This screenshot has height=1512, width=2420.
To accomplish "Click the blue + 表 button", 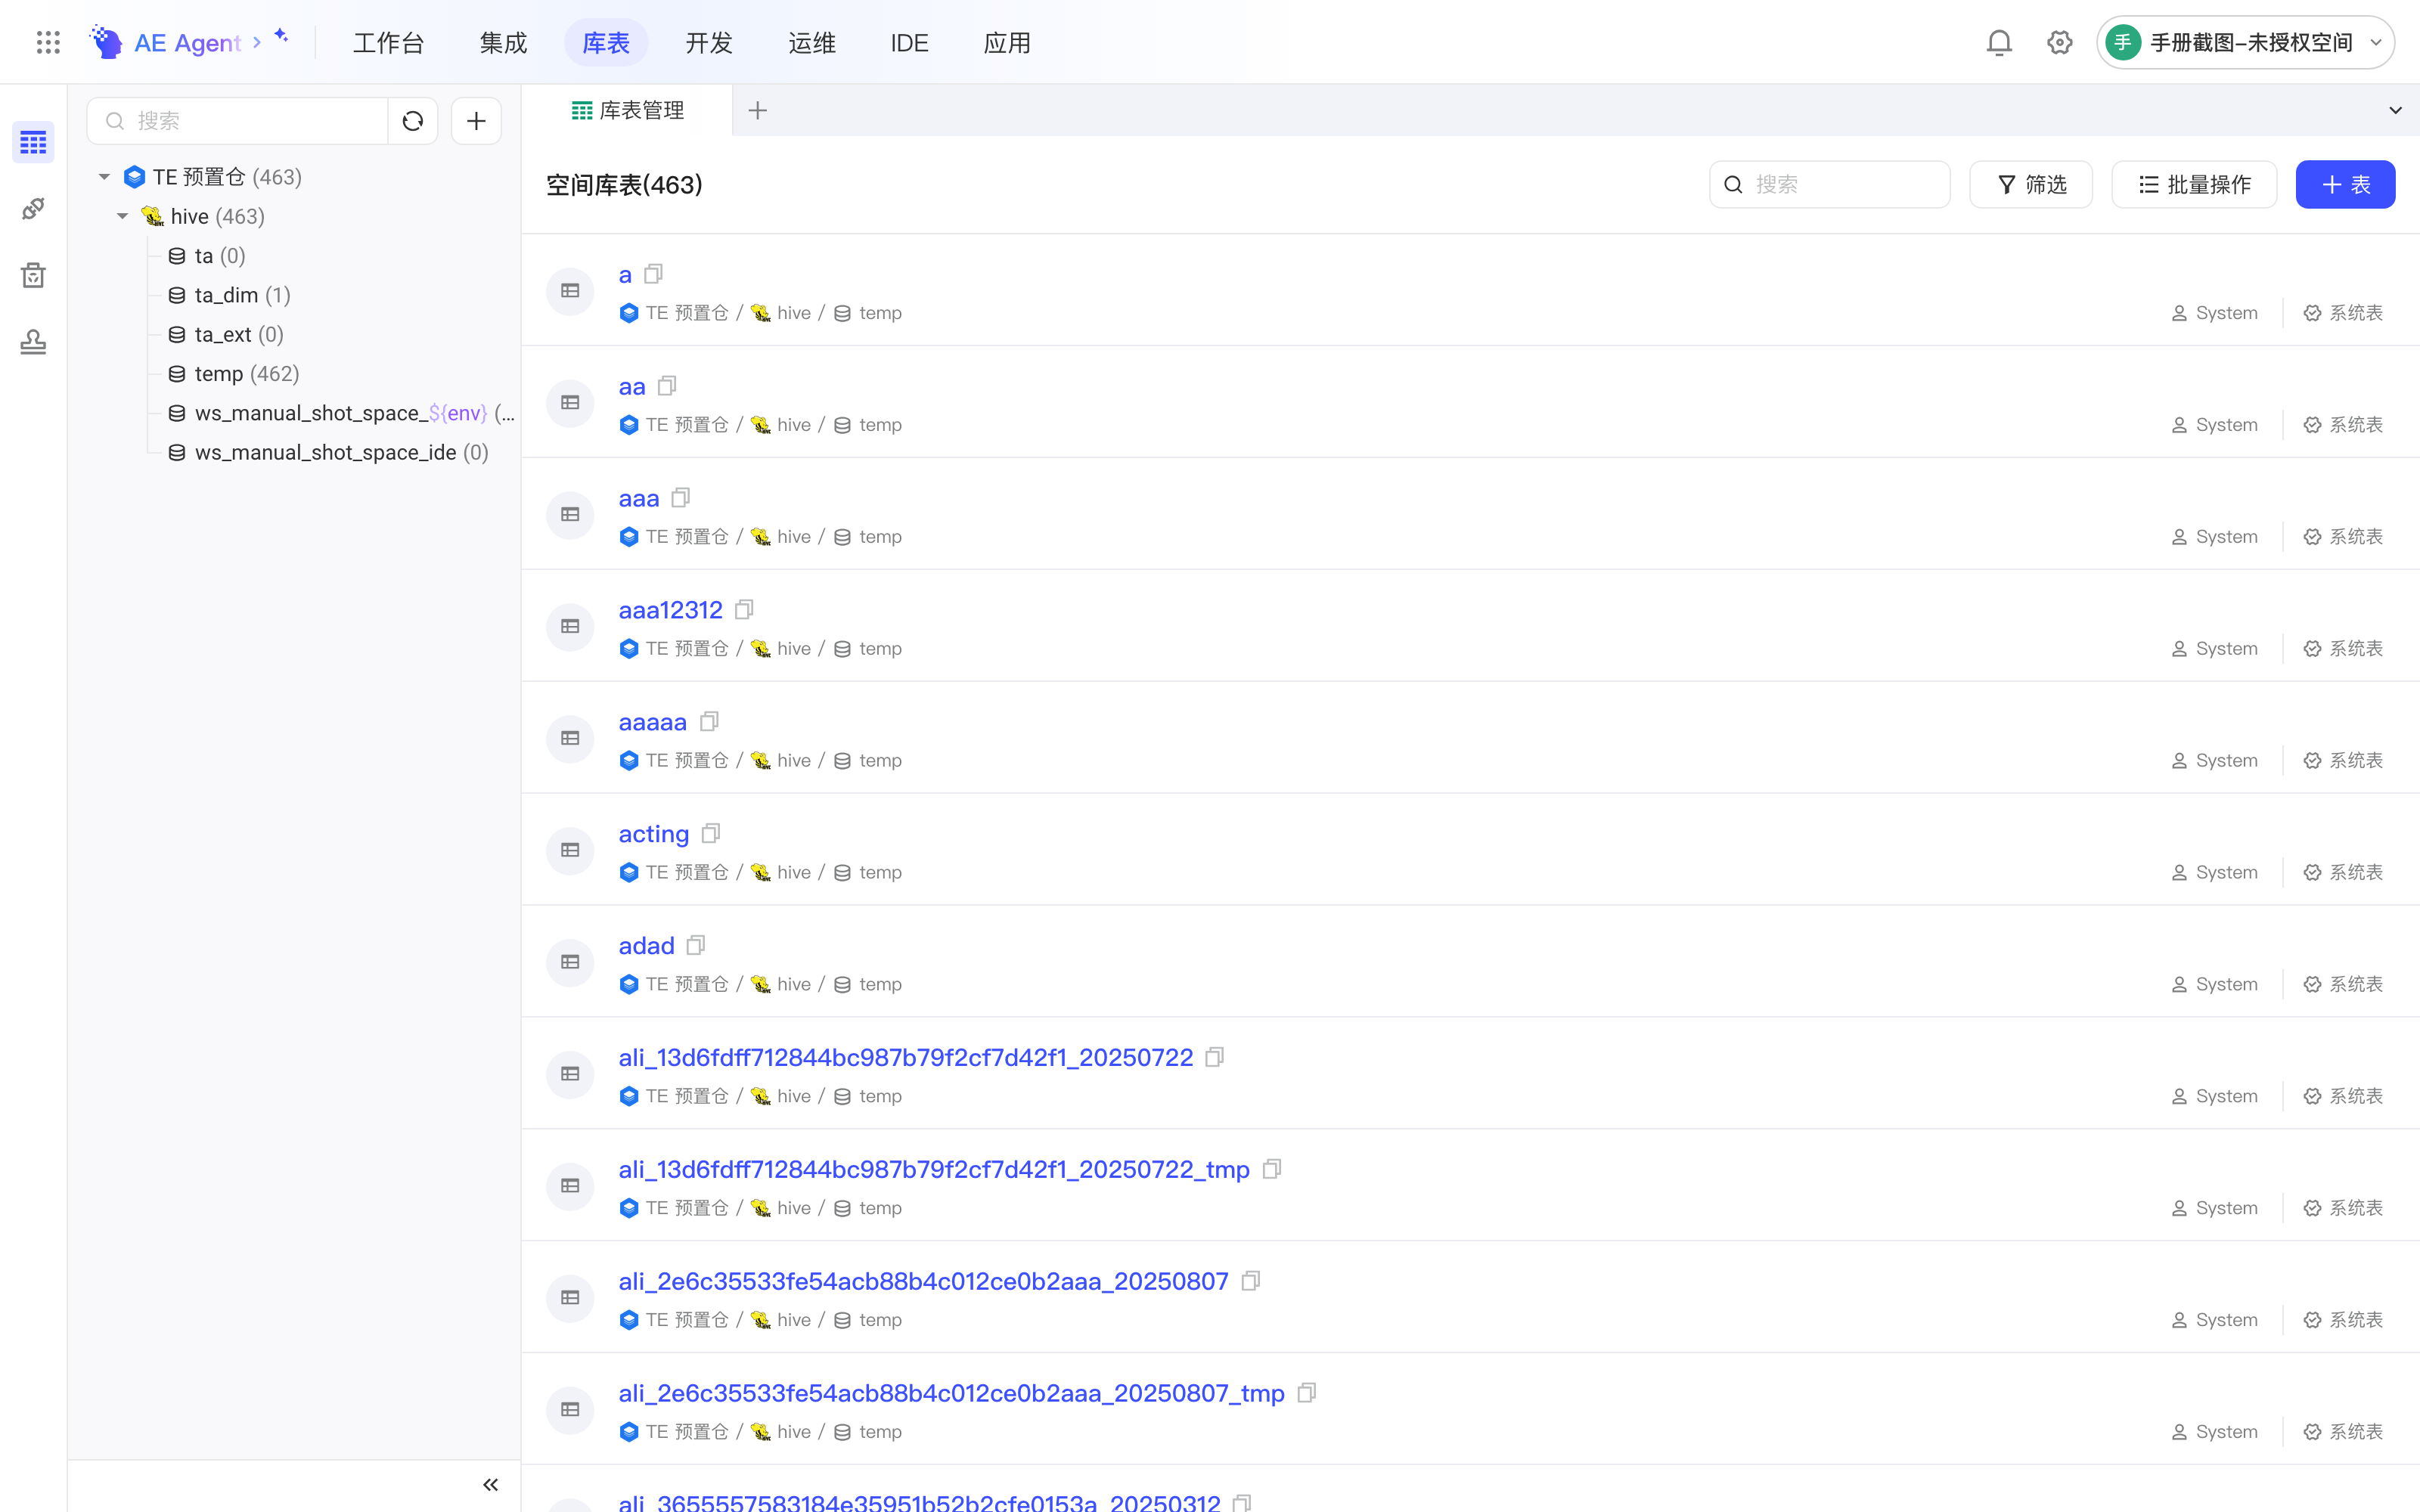I will pyautogui.click(x=2345, y=185).
